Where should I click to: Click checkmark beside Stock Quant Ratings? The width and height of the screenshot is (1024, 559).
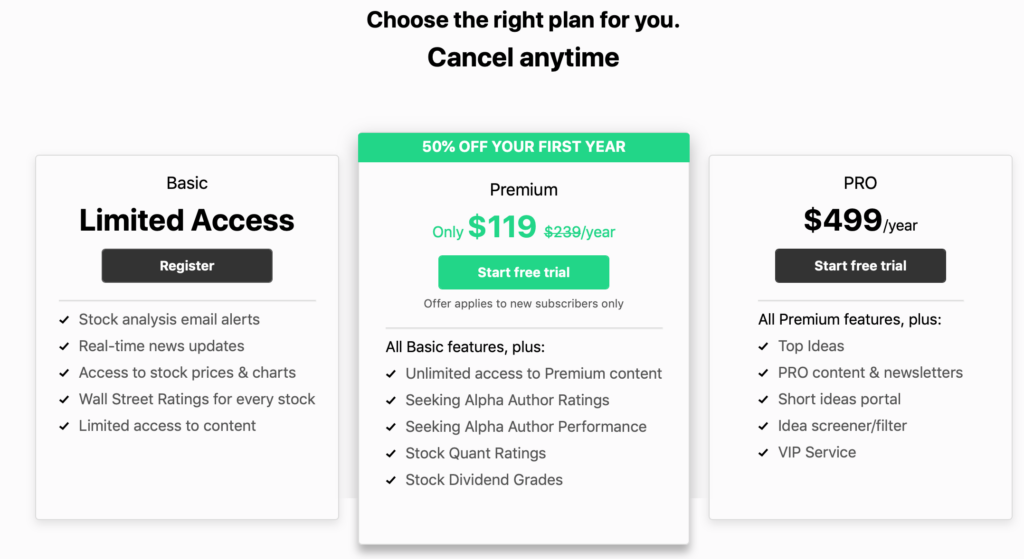[x=391, y=454]
